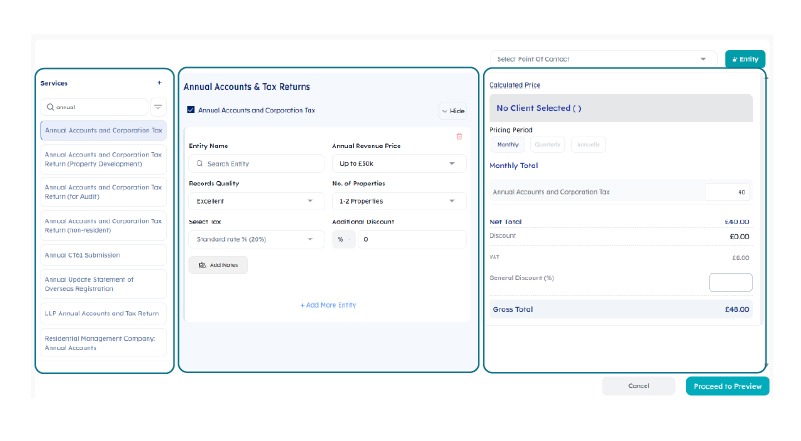Click the Entity button at top right

tap(745, 59)
